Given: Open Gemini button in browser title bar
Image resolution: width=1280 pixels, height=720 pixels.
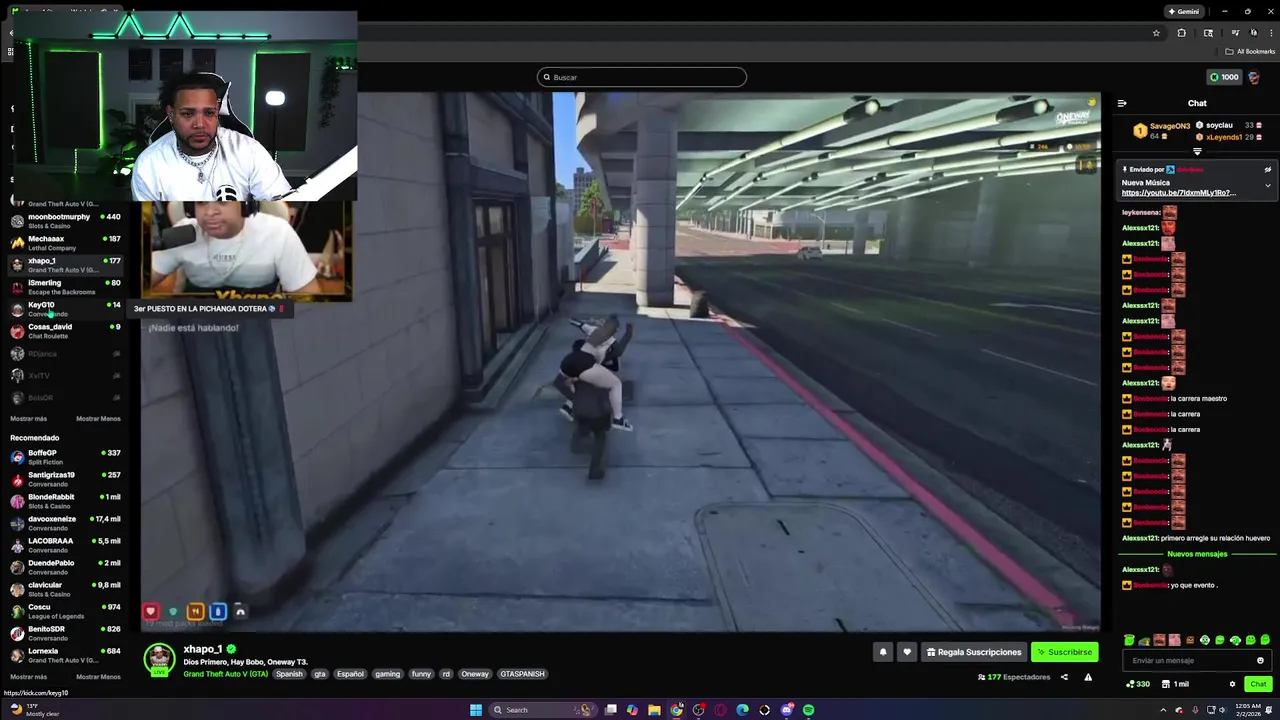Looking at the screenshot, I should (1183, 12).
